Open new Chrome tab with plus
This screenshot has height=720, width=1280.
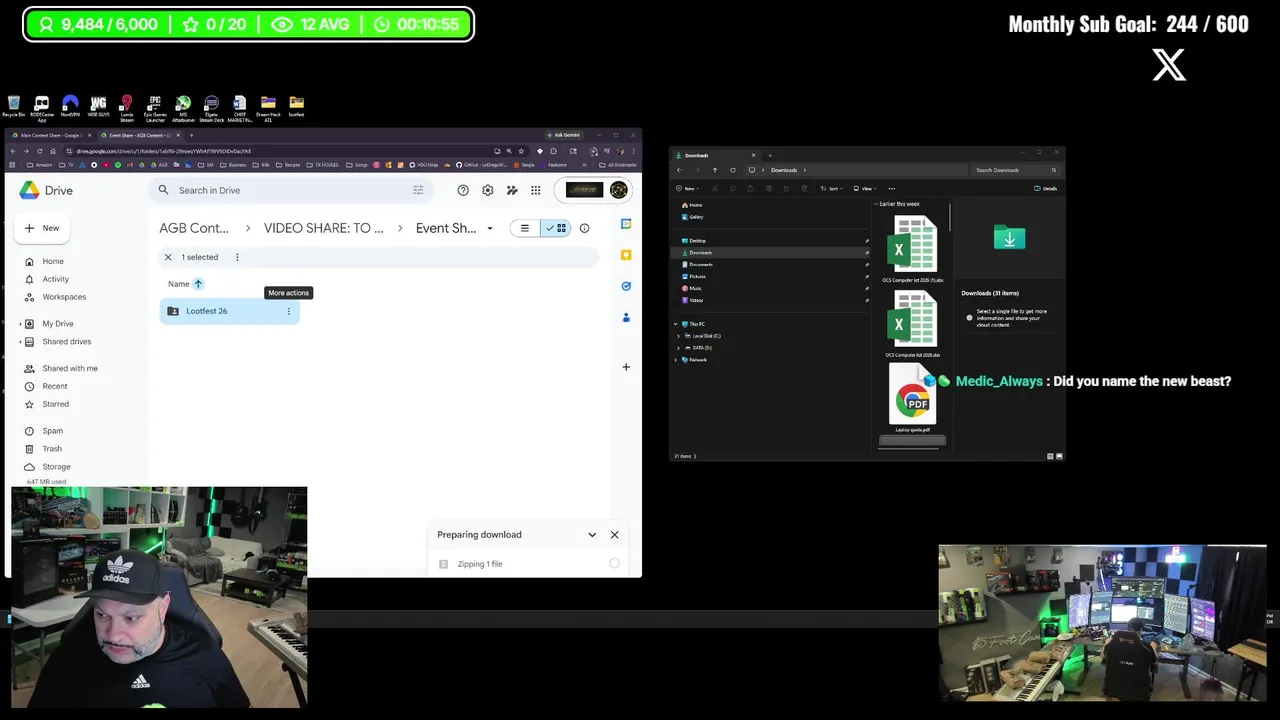pos(191,135)
